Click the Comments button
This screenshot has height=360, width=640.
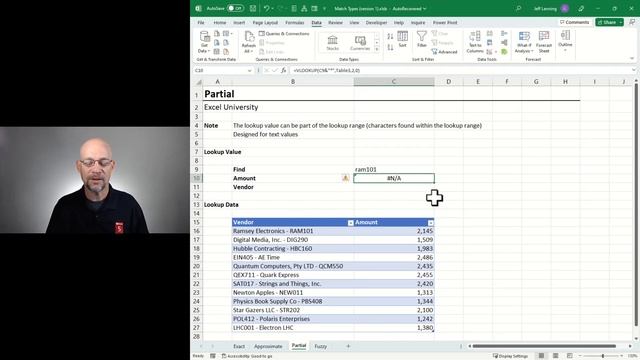click(x=574, y=22)
